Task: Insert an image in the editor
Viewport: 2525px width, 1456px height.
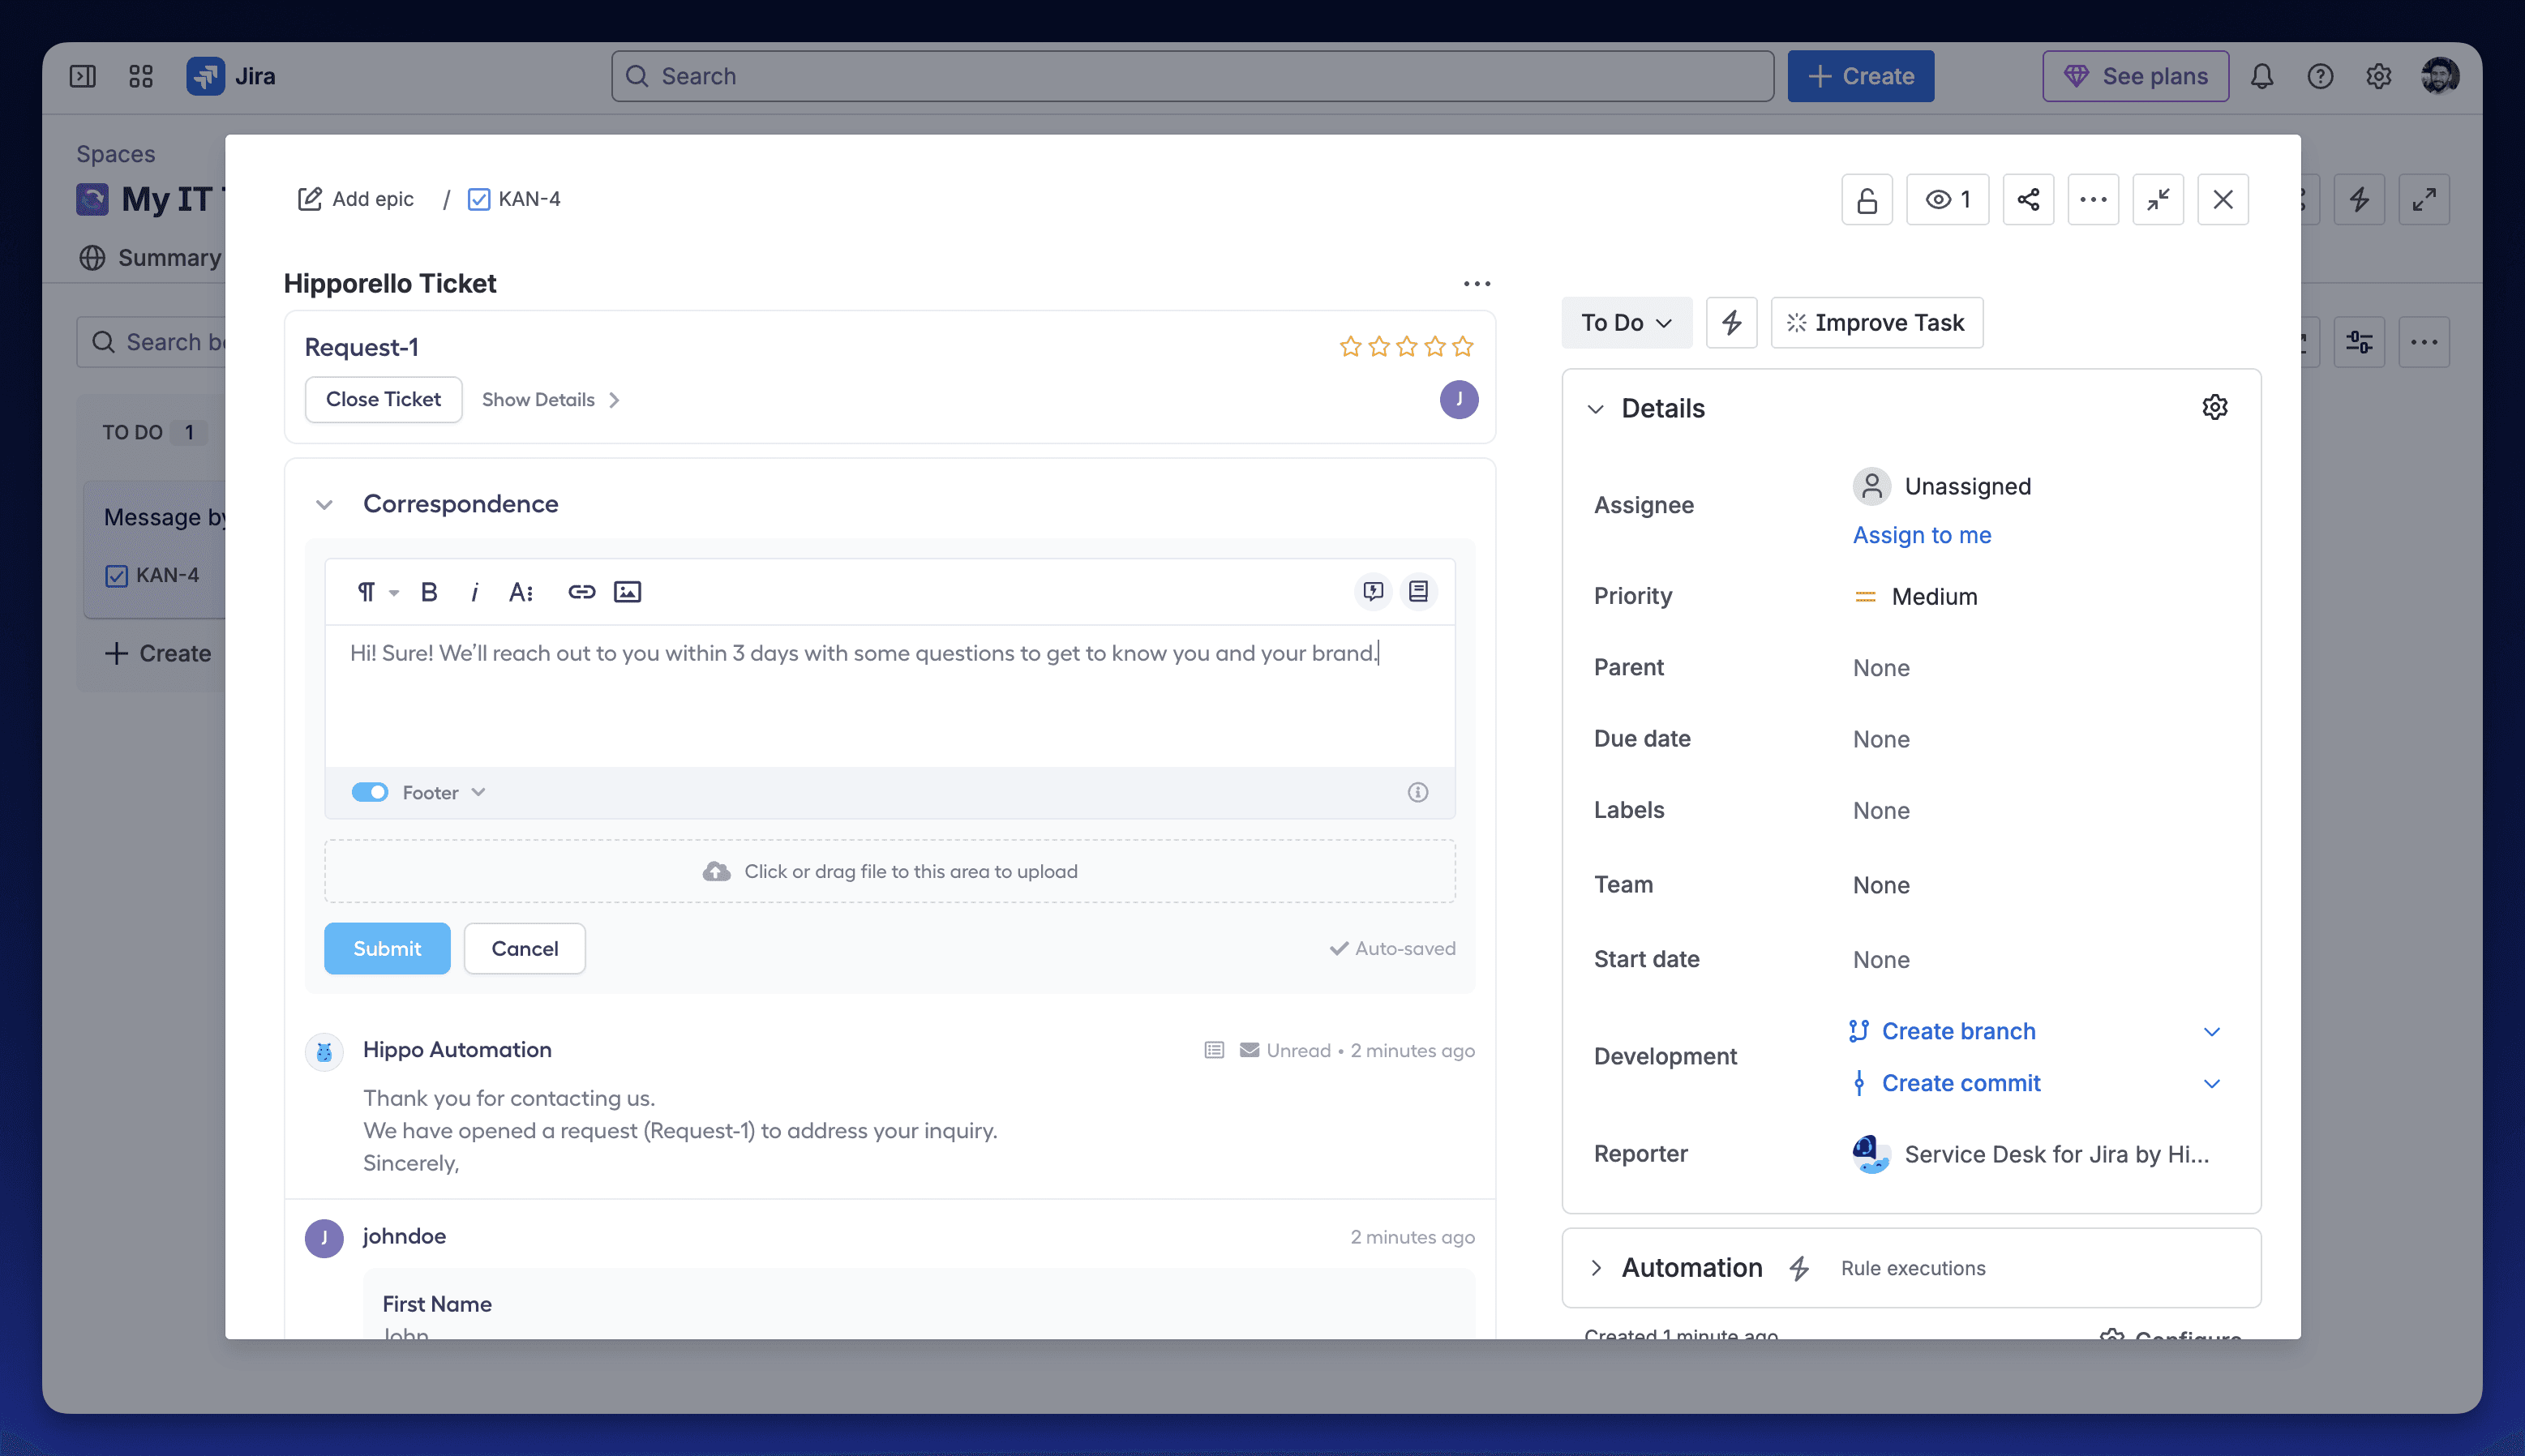Action: point(627,592)
